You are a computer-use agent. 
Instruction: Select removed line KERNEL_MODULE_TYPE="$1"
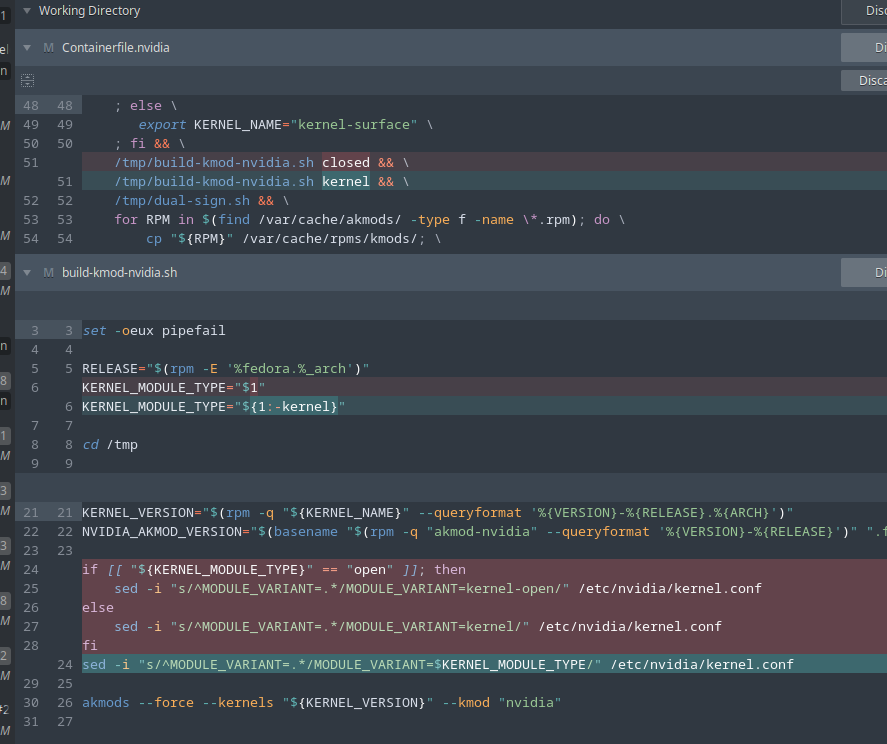tap(172, 387)
